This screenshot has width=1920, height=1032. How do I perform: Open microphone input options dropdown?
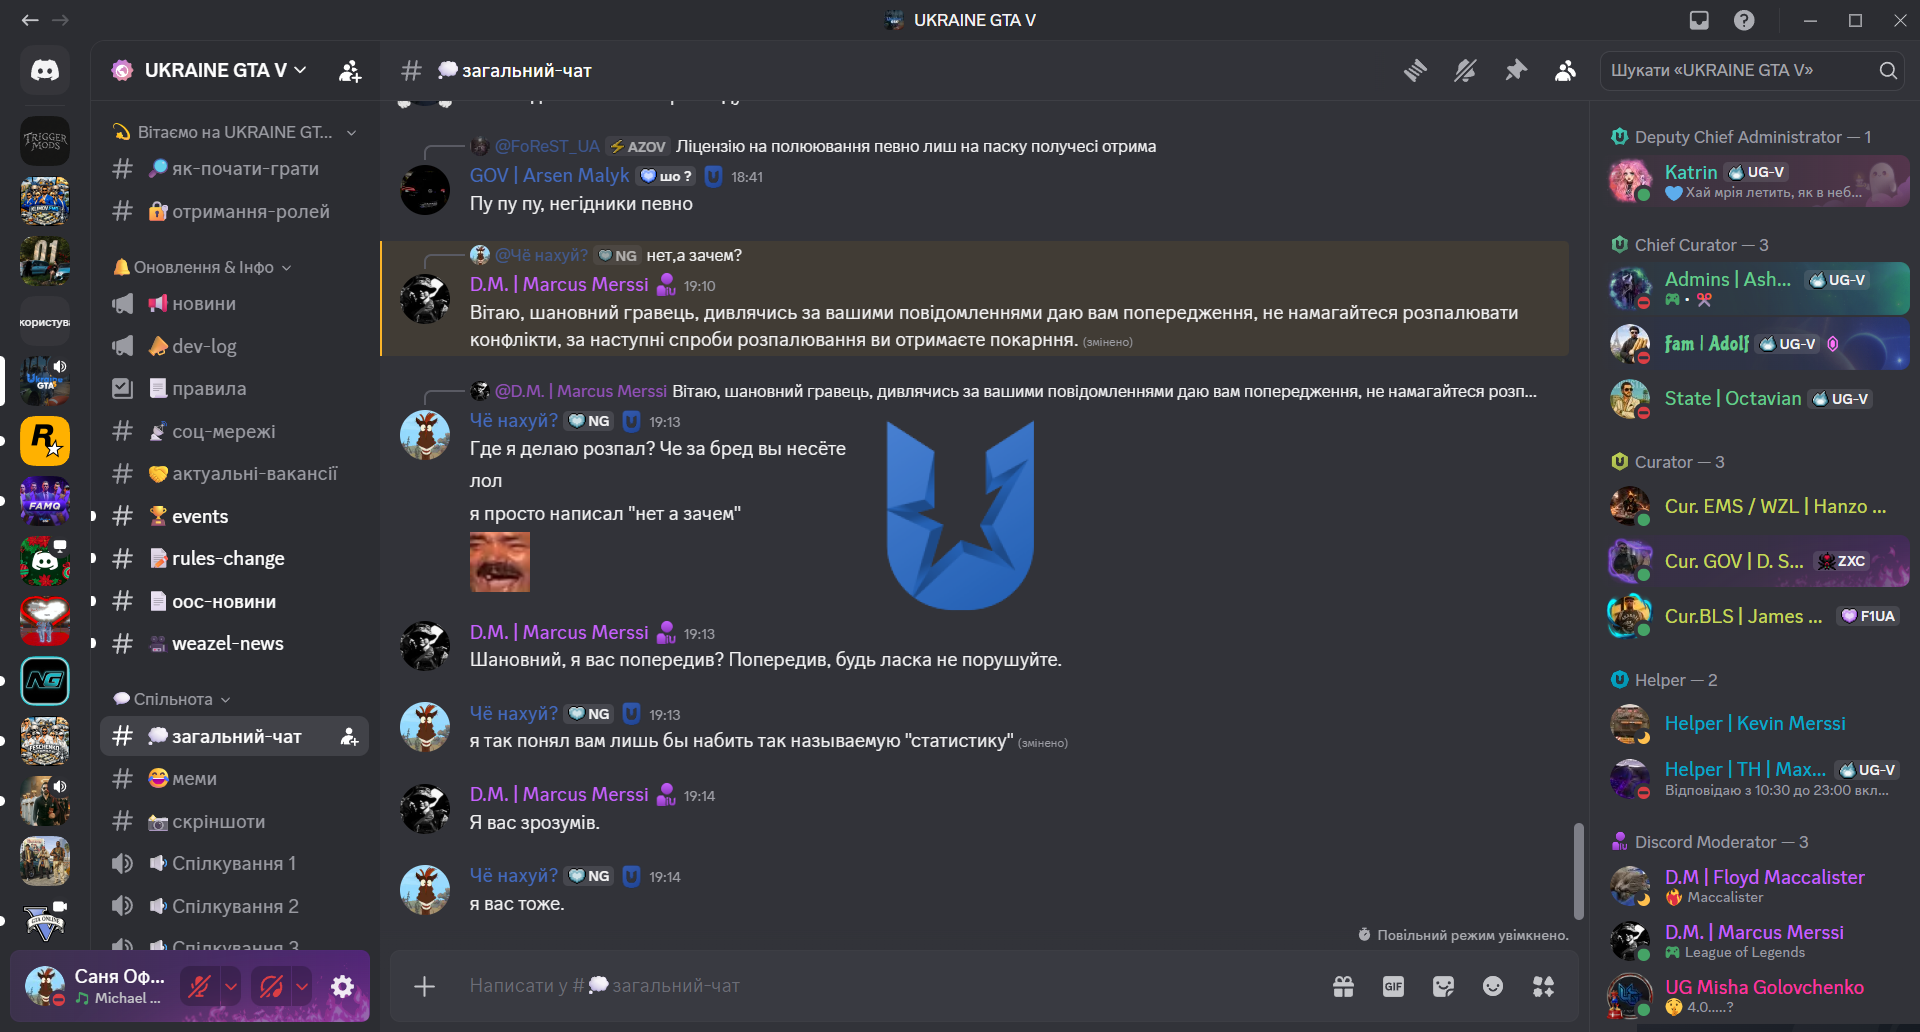tap(231, 987)
